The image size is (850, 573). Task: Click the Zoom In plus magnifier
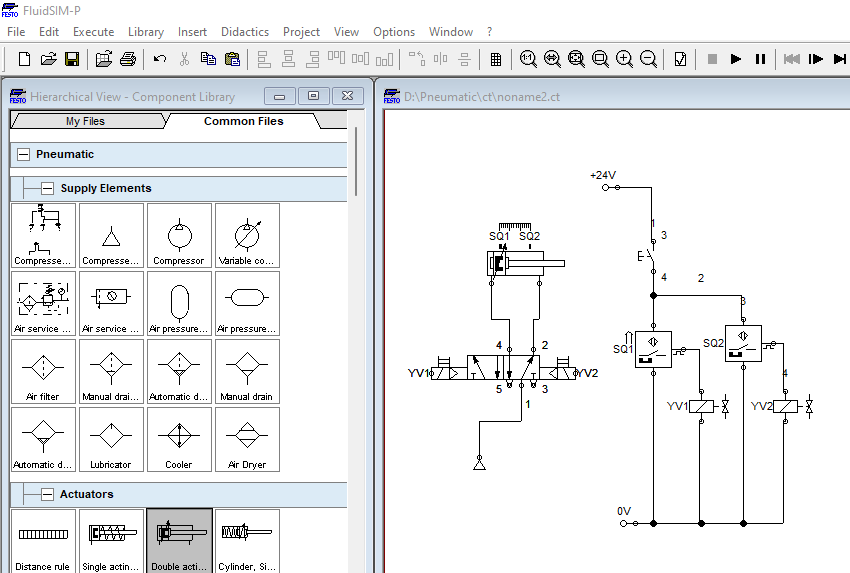624,59
